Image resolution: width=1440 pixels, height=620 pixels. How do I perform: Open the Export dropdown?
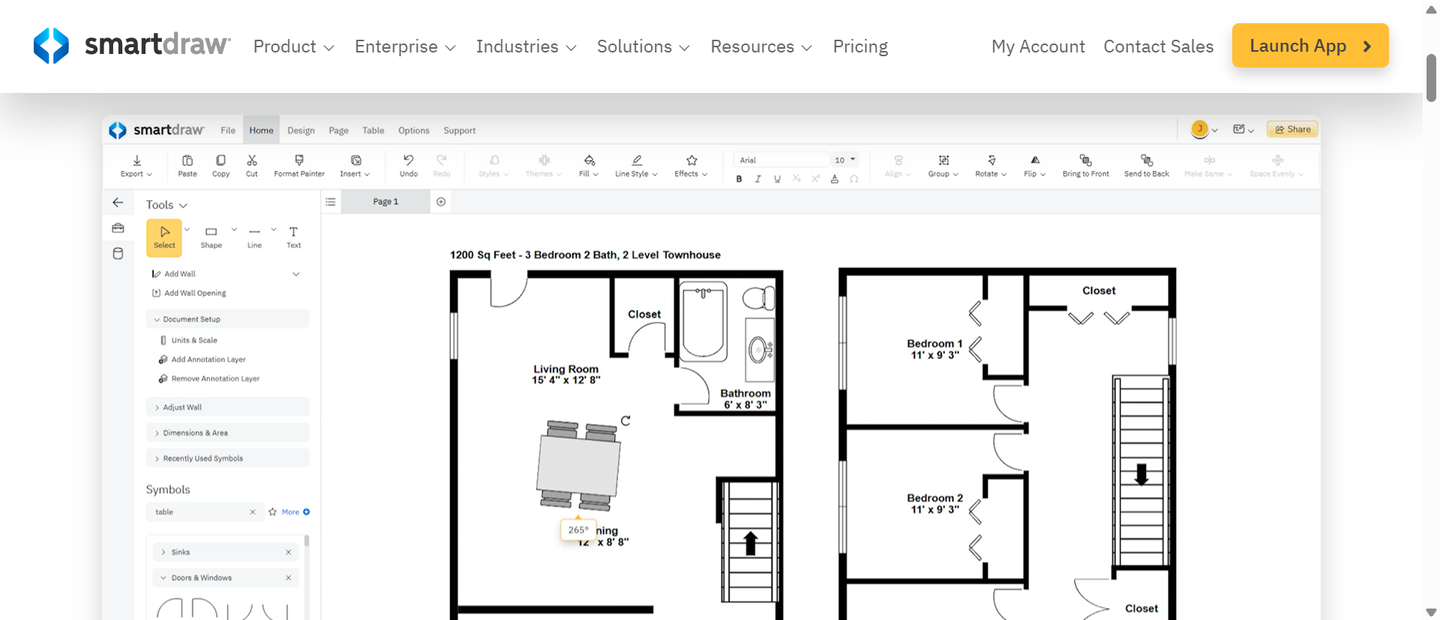[x=136, y=166]
